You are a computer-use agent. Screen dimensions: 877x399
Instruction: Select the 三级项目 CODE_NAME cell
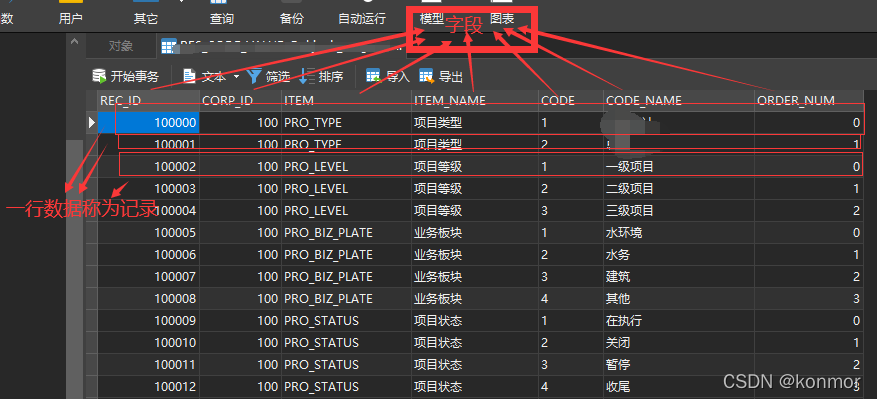coord(679,210)
